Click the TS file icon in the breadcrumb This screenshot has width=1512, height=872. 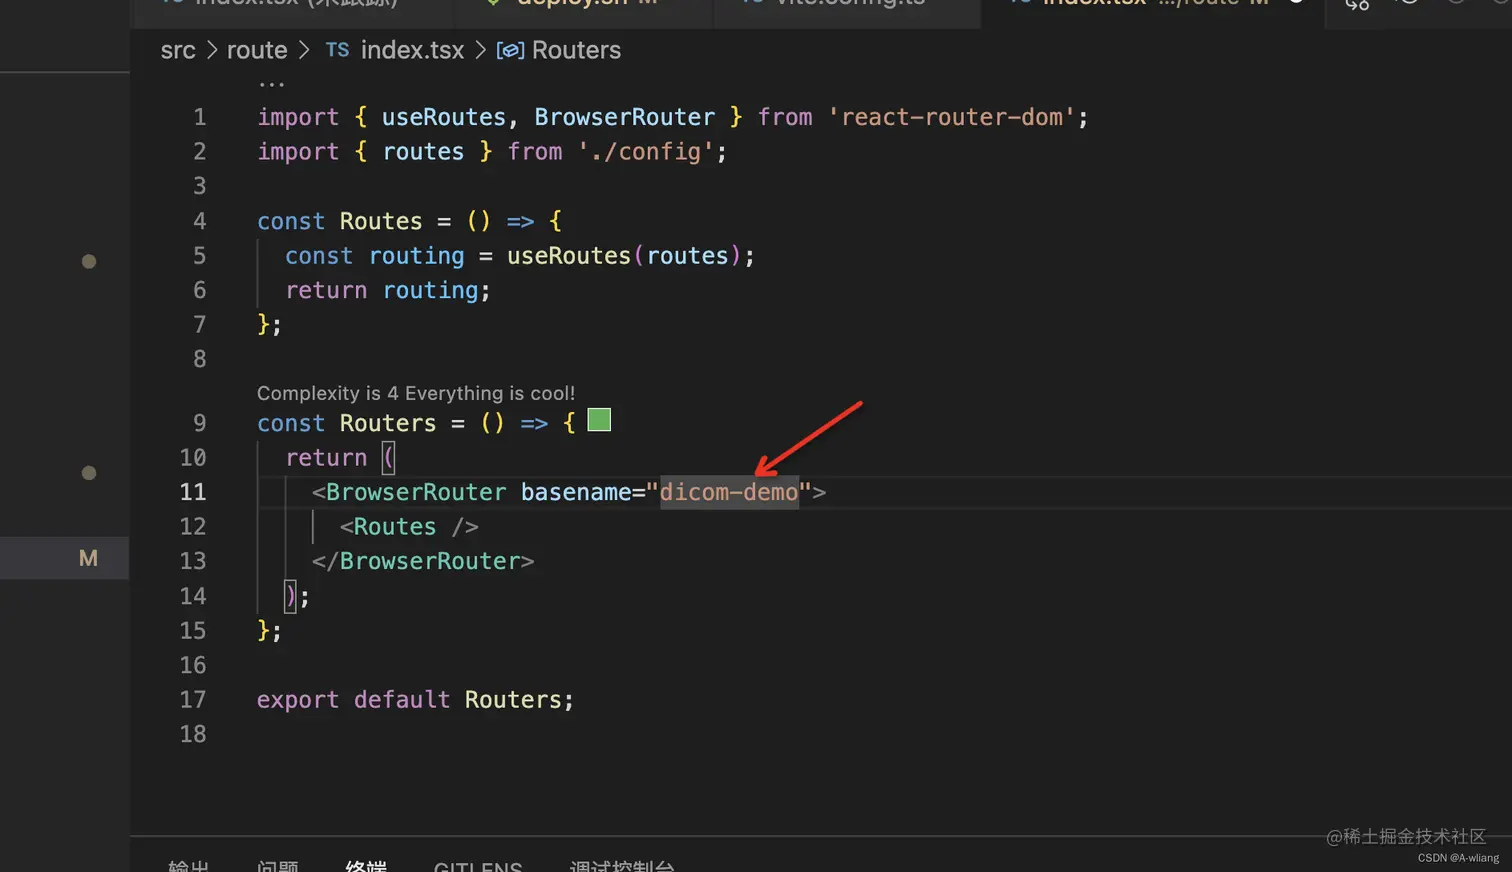click(337, 50)
